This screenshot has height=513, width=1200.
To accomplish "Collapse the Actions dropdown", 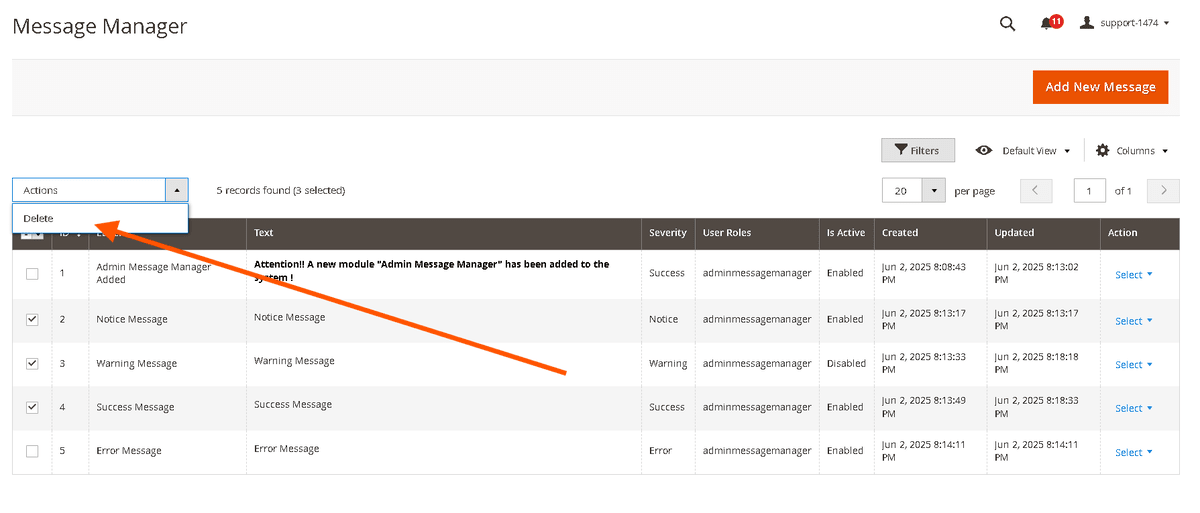I will pos(176,190).
